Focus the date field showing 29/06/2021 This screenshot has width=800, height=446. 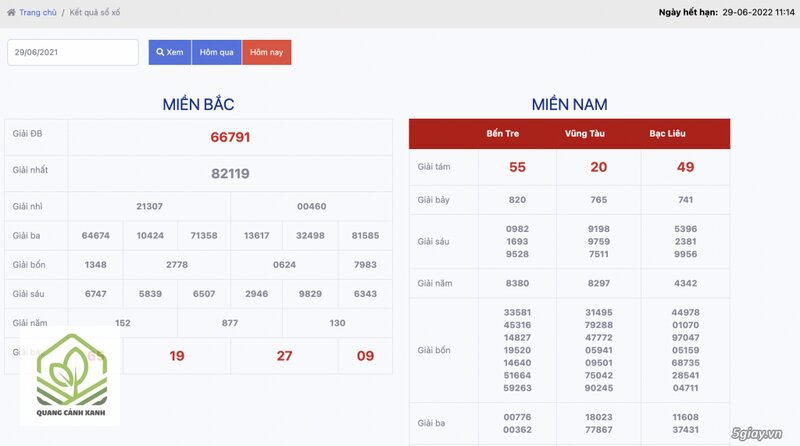click(x=73, y=52)
